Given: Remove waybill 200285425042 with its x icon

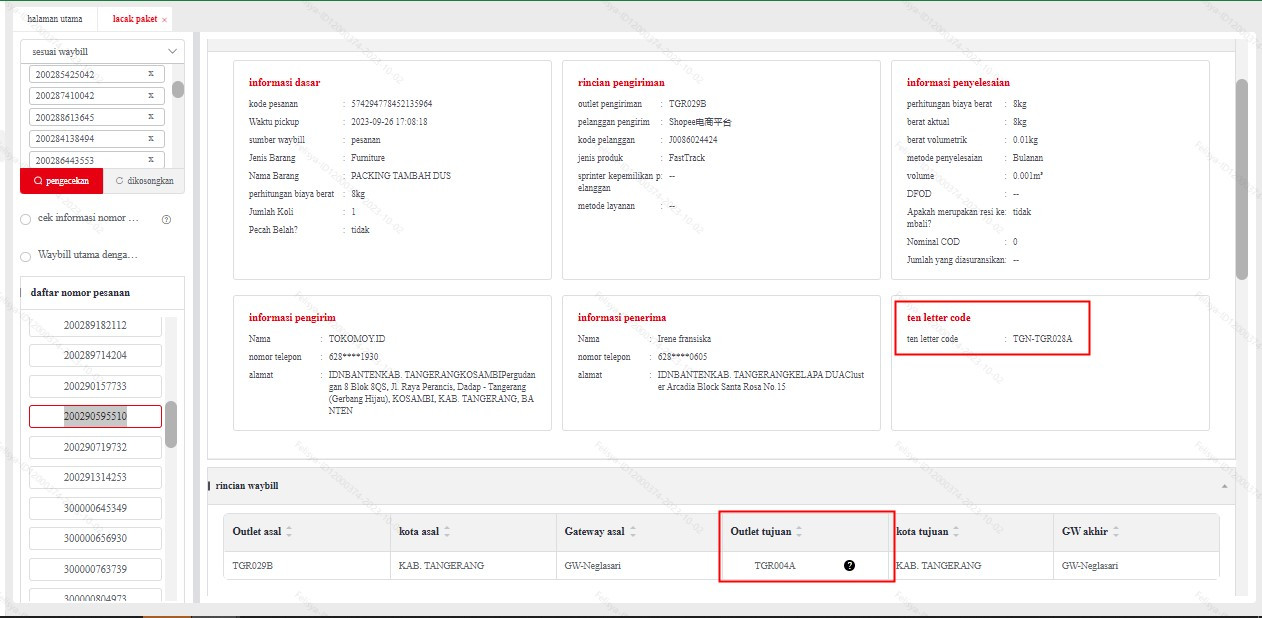Looking at the screenshot, I should (x=150, y=74).
